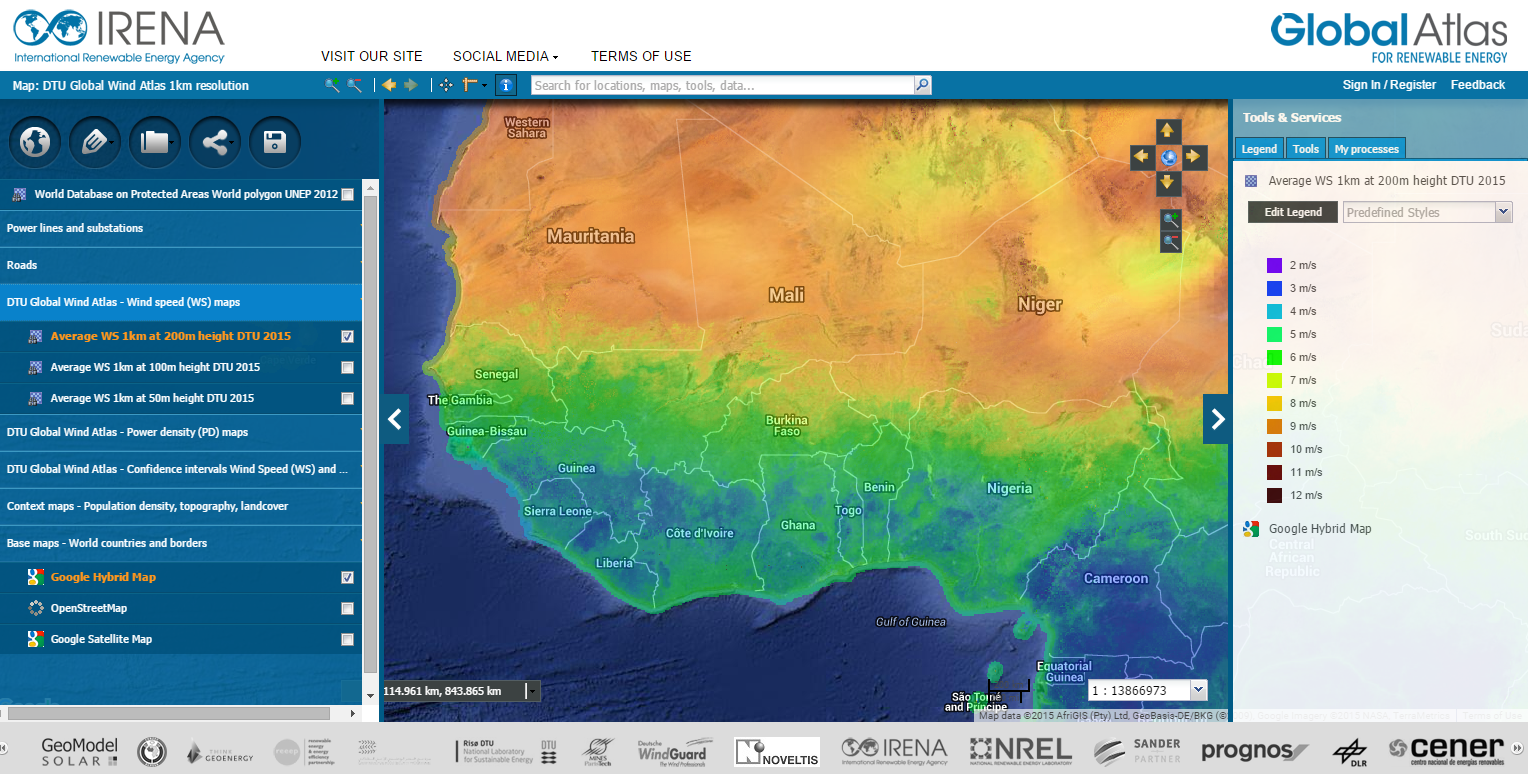Switch to the Tools tab
This screenshot has height=774, width=1528.
pyautogui.click(x=1305, y=149)
